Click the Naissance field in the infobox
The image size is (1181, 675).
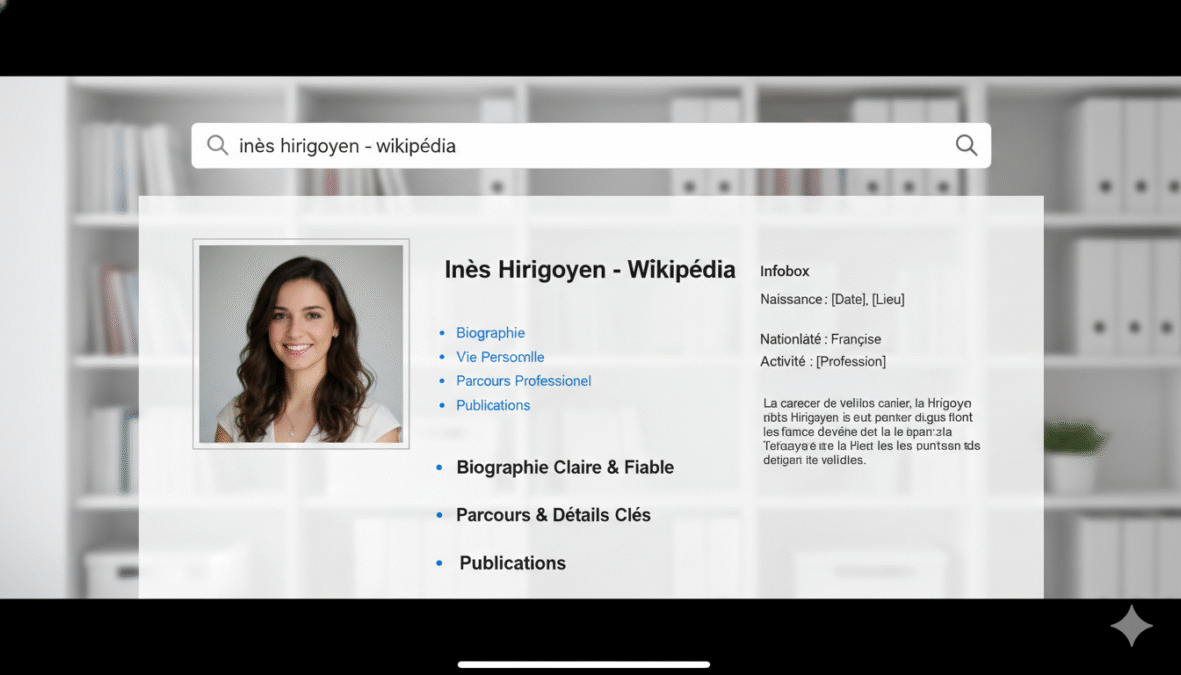coord(833,298)
